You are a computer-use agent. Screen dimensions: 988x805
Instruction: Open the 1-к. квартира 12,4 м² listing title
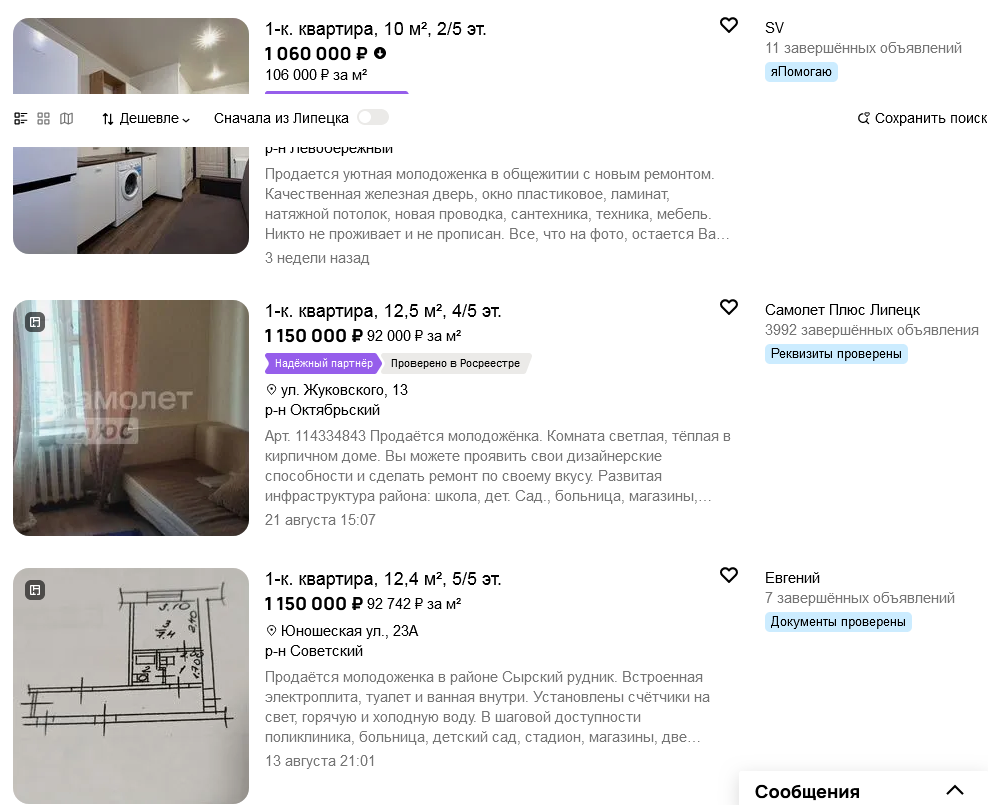click(x=383, y=579)
